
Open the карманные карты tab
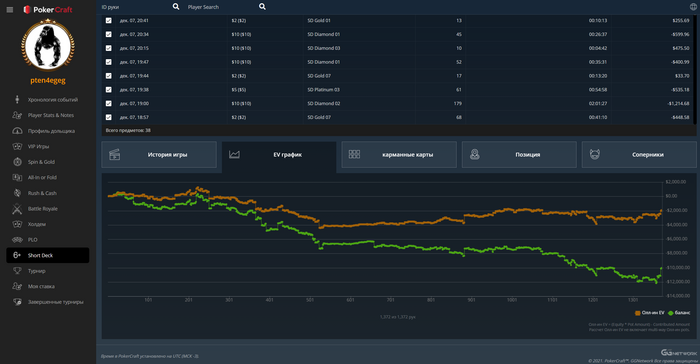point(399,155)
